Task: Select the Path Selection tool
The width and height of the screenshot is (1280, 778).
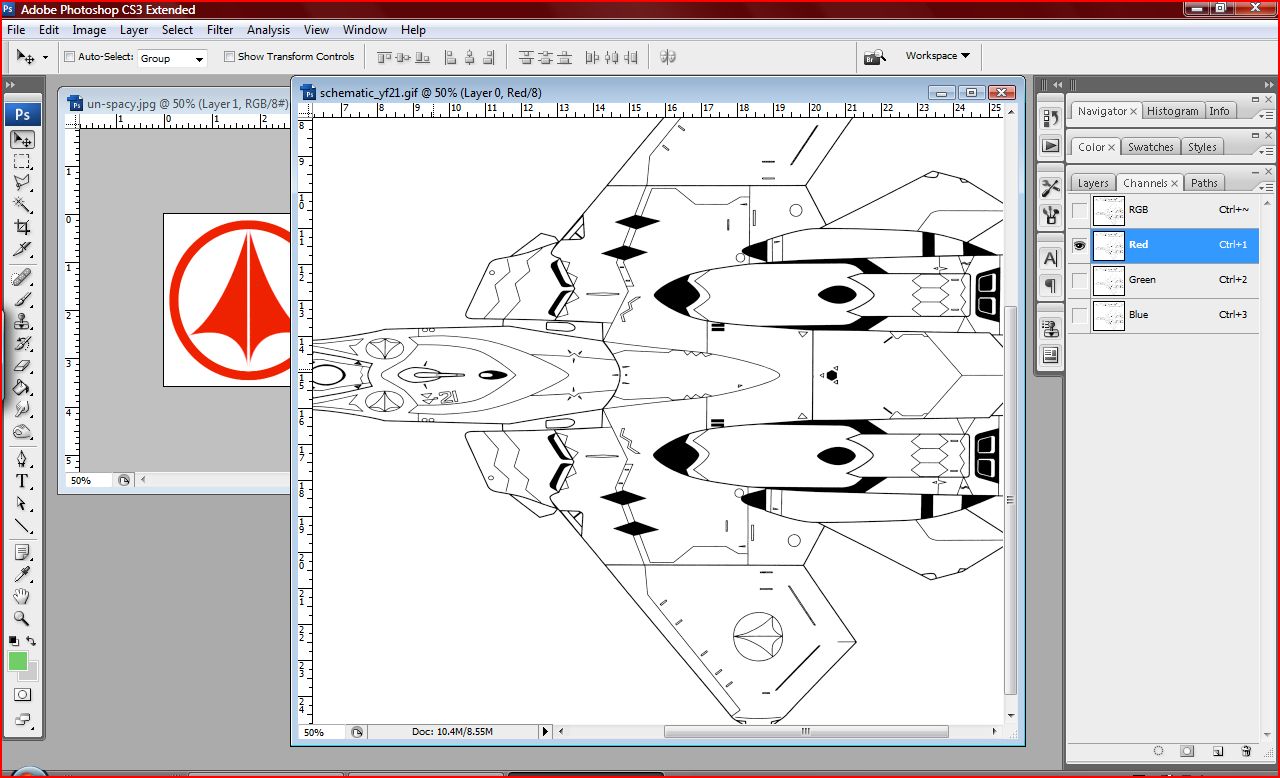Action: click(x=22, y=503)
